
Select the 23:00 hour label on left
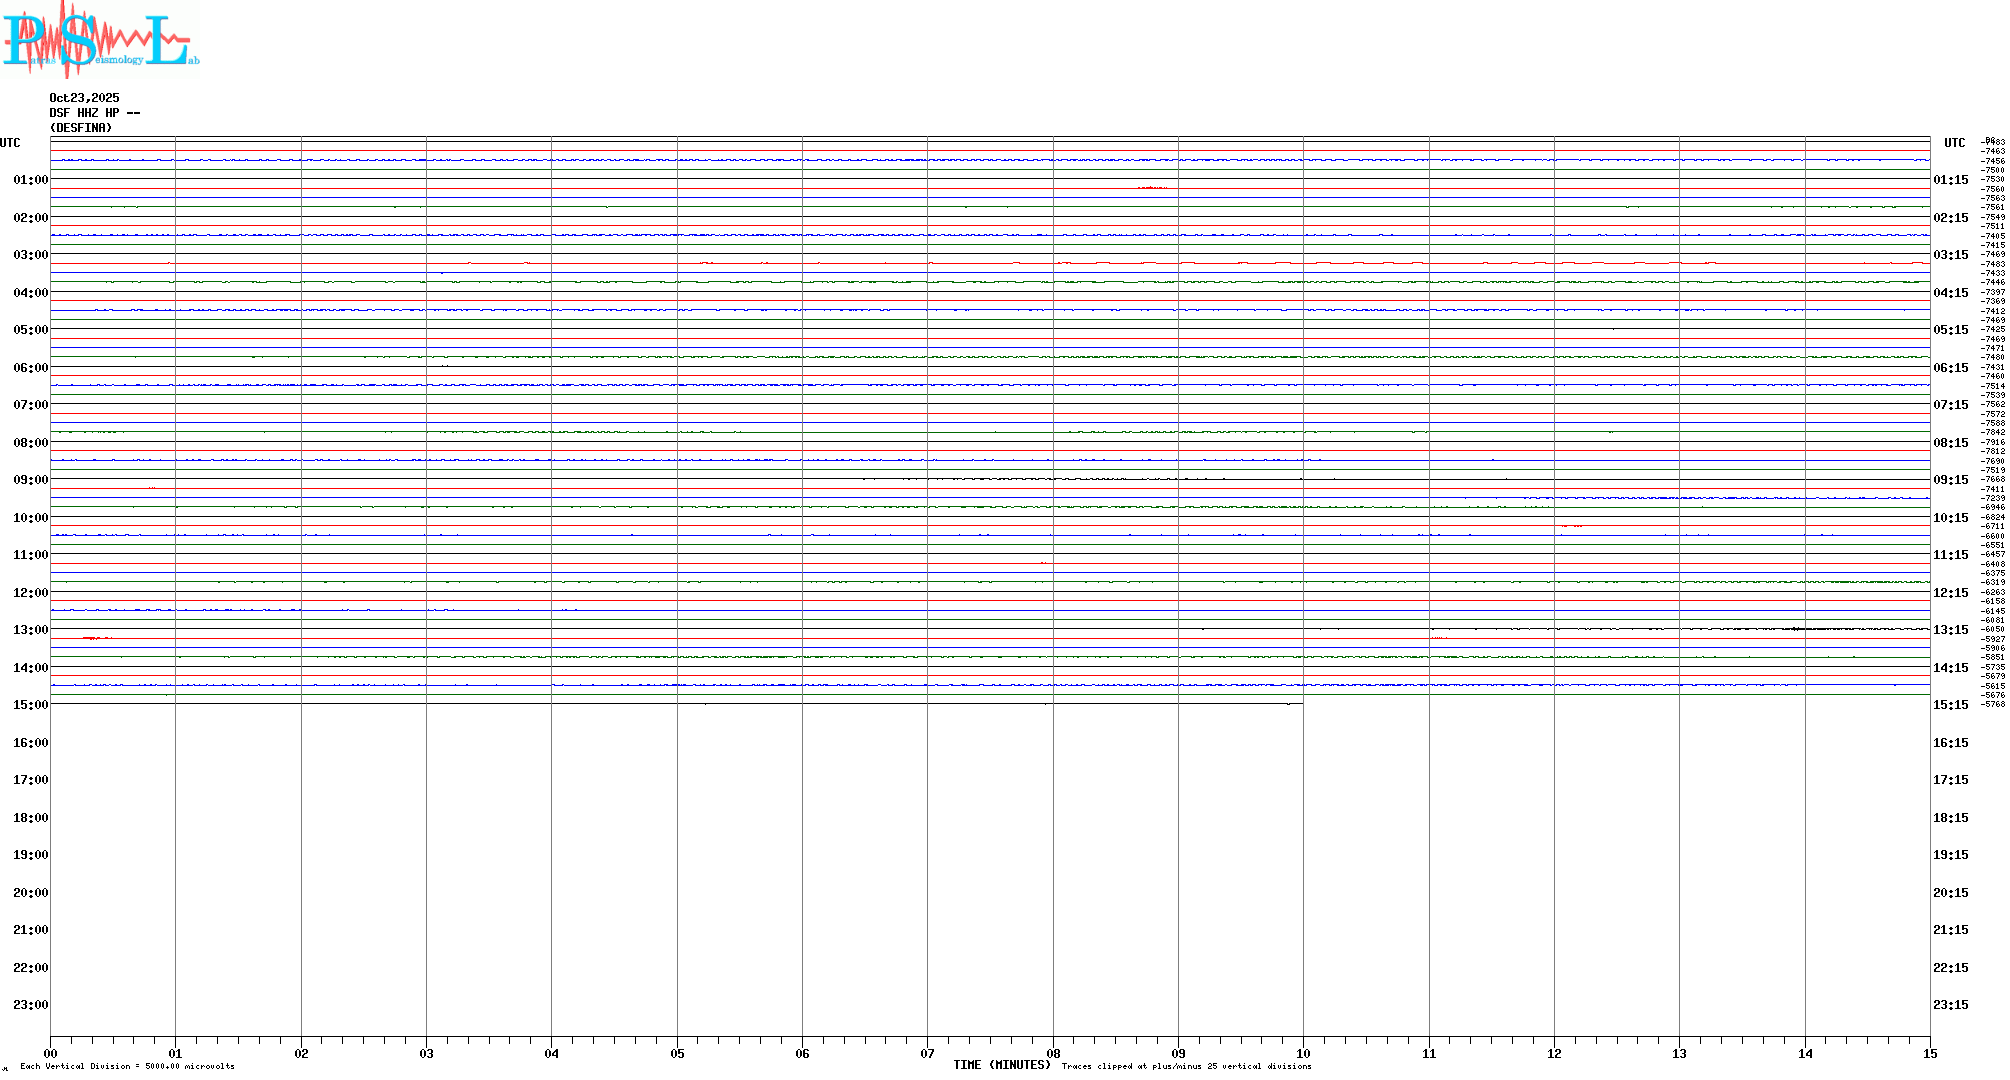click(30, 1005)
